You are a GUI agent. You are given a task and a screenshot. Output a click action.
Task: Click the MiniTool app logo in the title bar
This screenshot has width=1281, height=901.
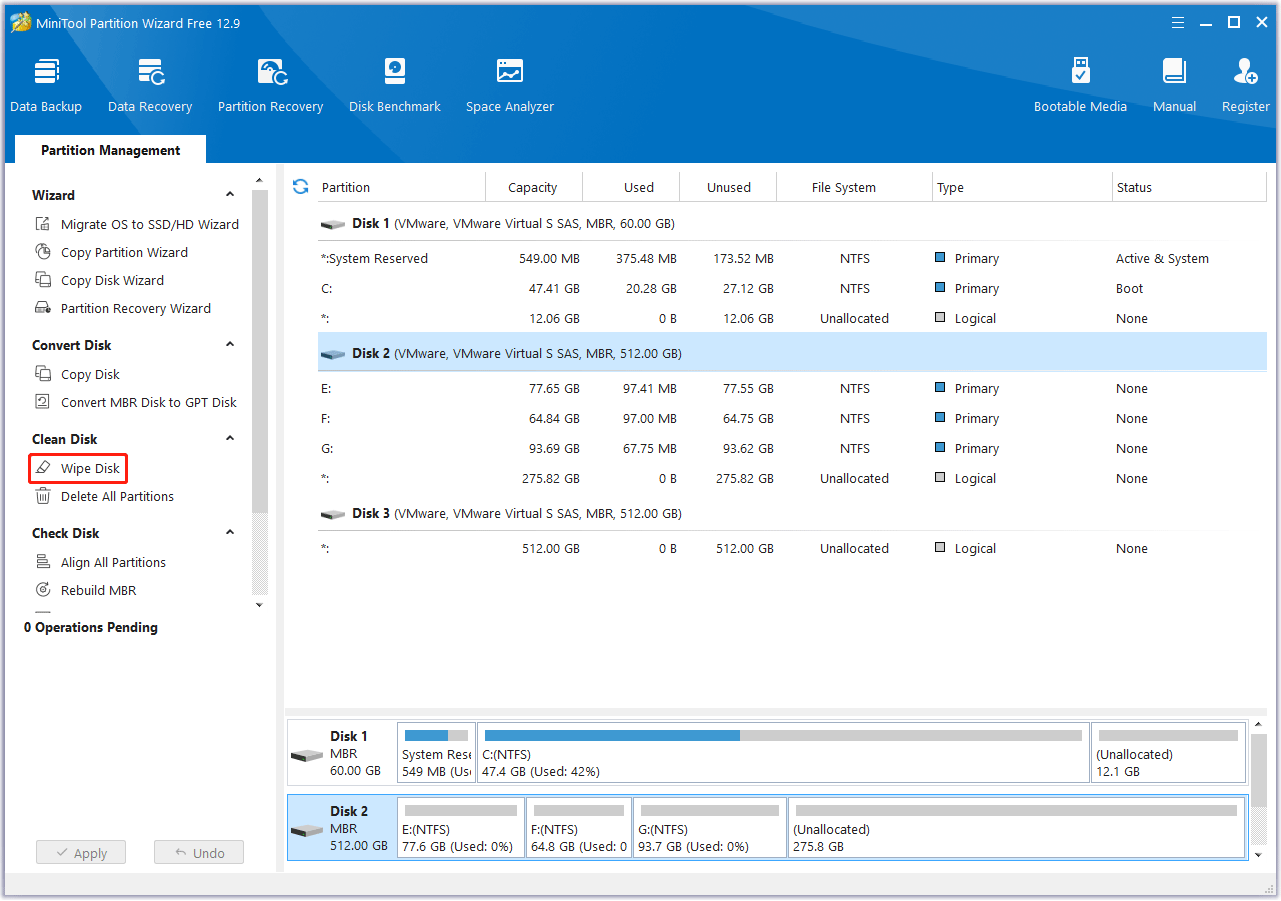click(20, 22)
